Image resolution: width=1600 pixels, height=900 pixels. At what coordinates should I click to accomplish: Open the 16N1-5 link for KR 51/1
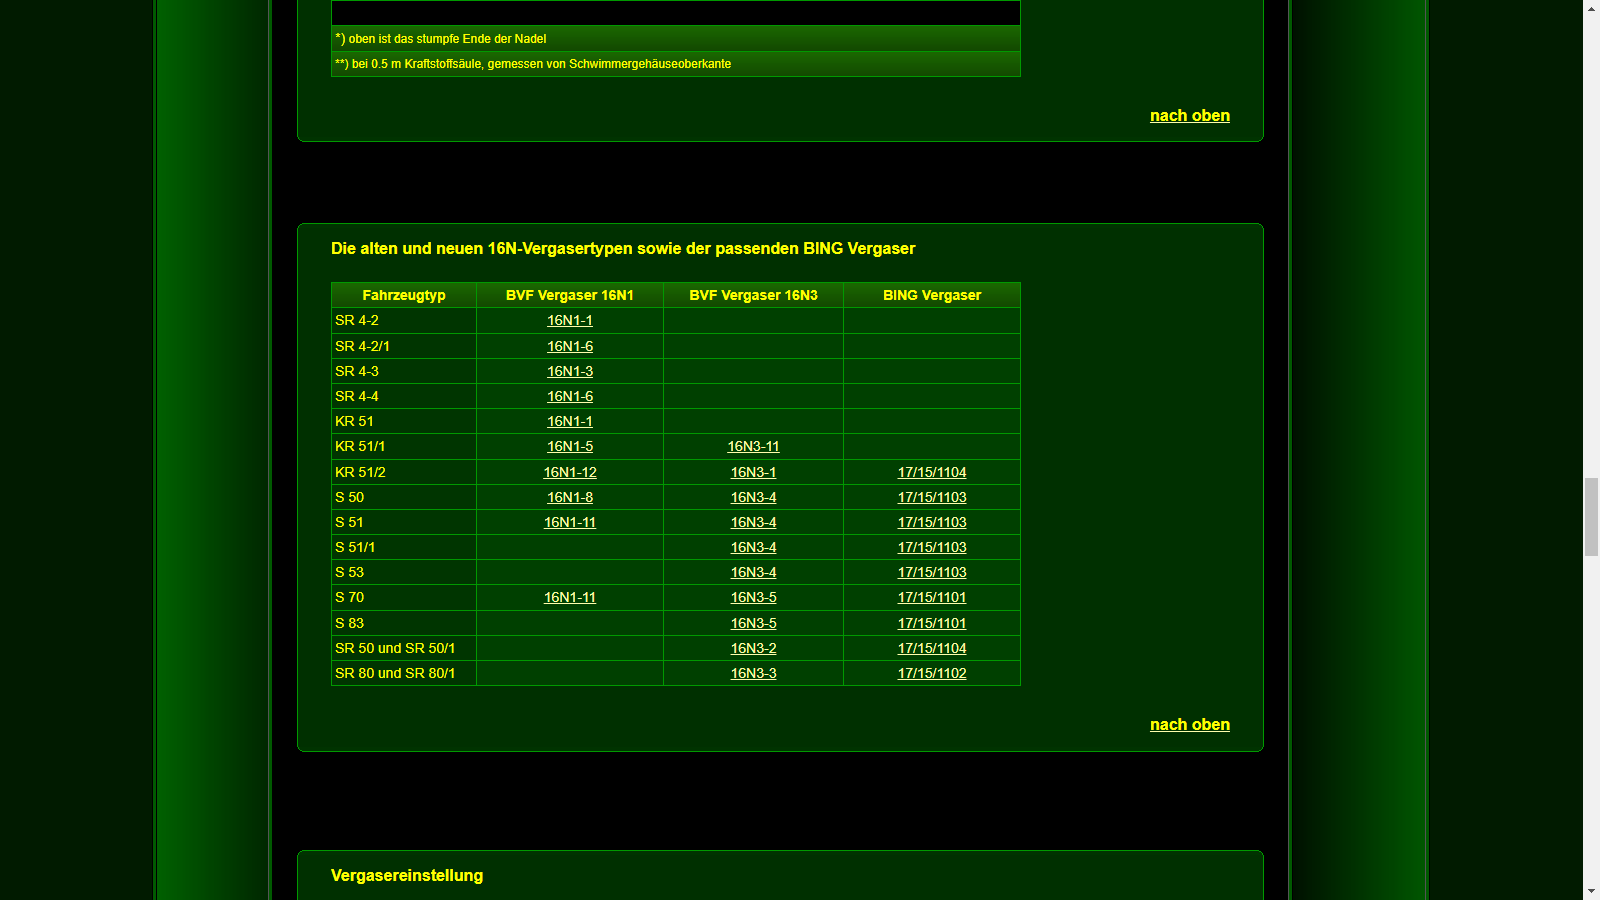pos(569,447)
